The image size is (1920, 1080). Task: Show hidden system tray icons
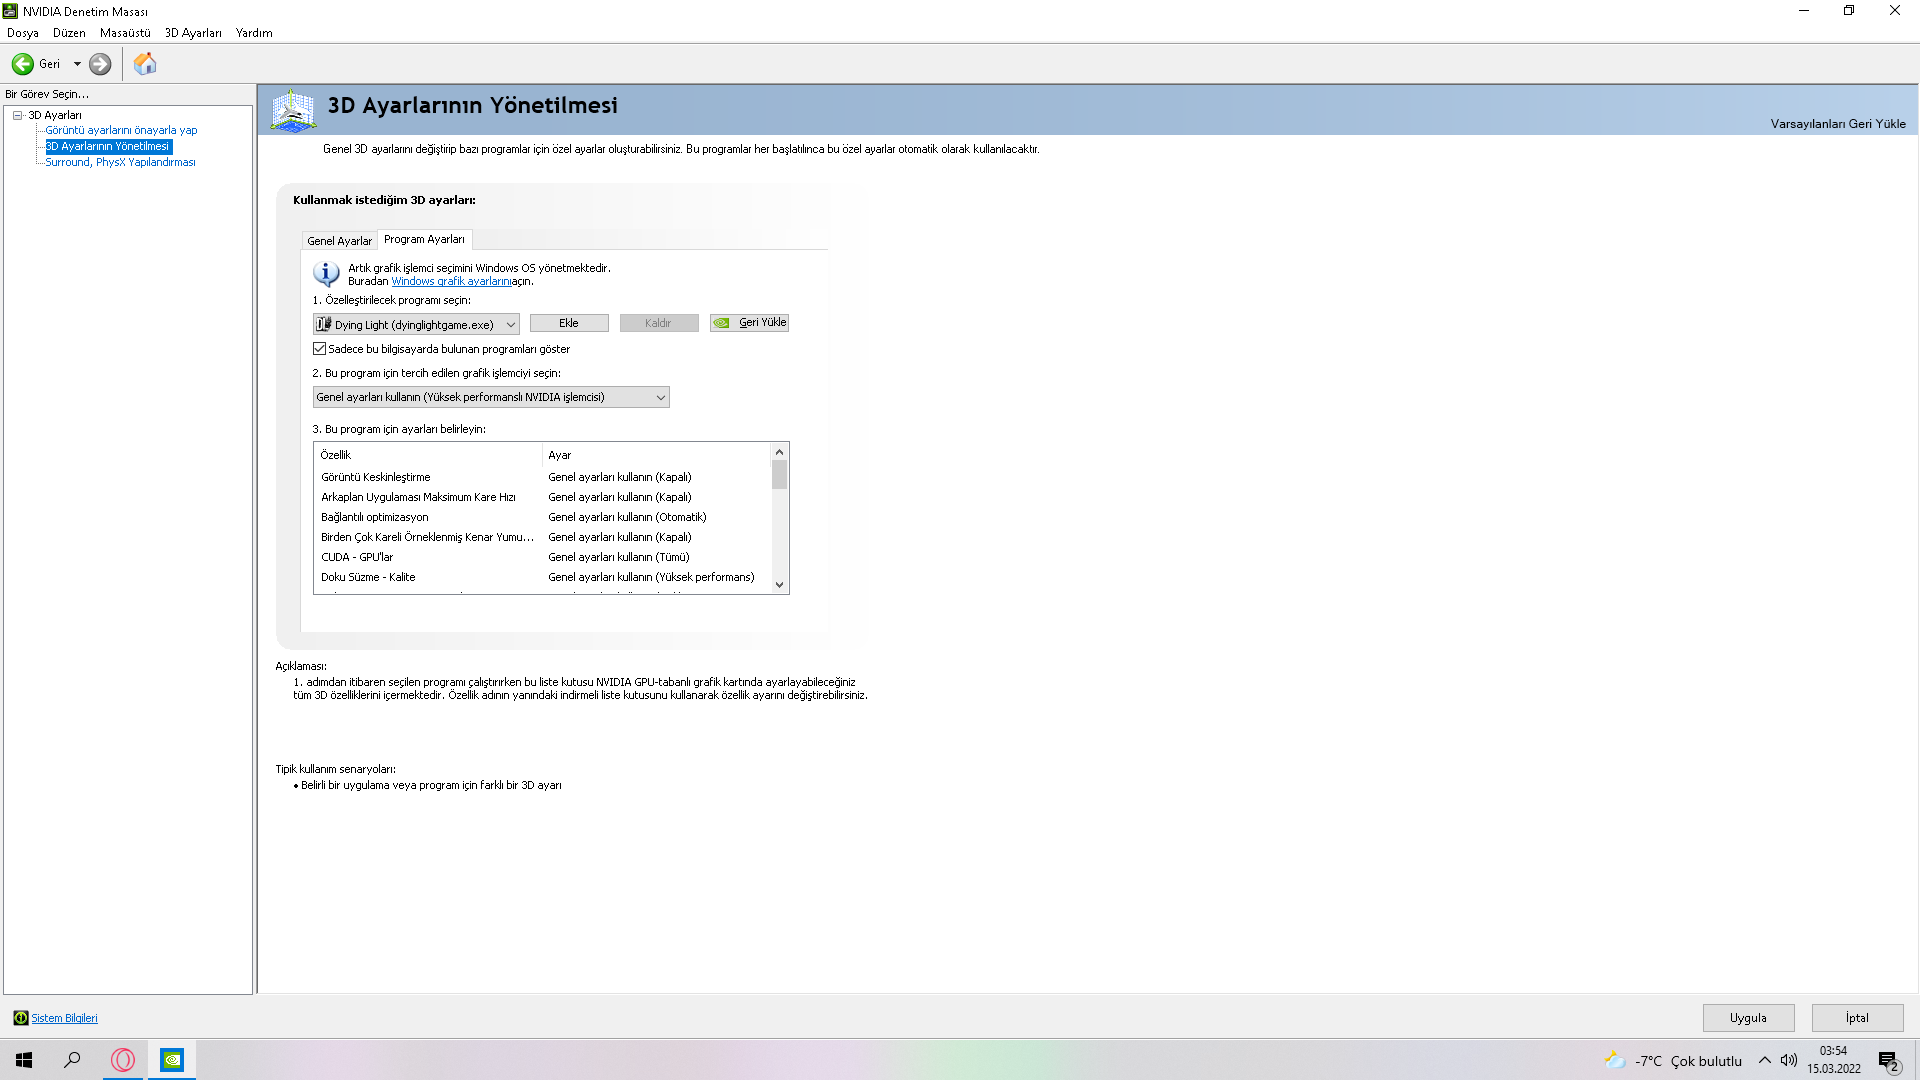pyautogui.click(x=1765, y=1060)
